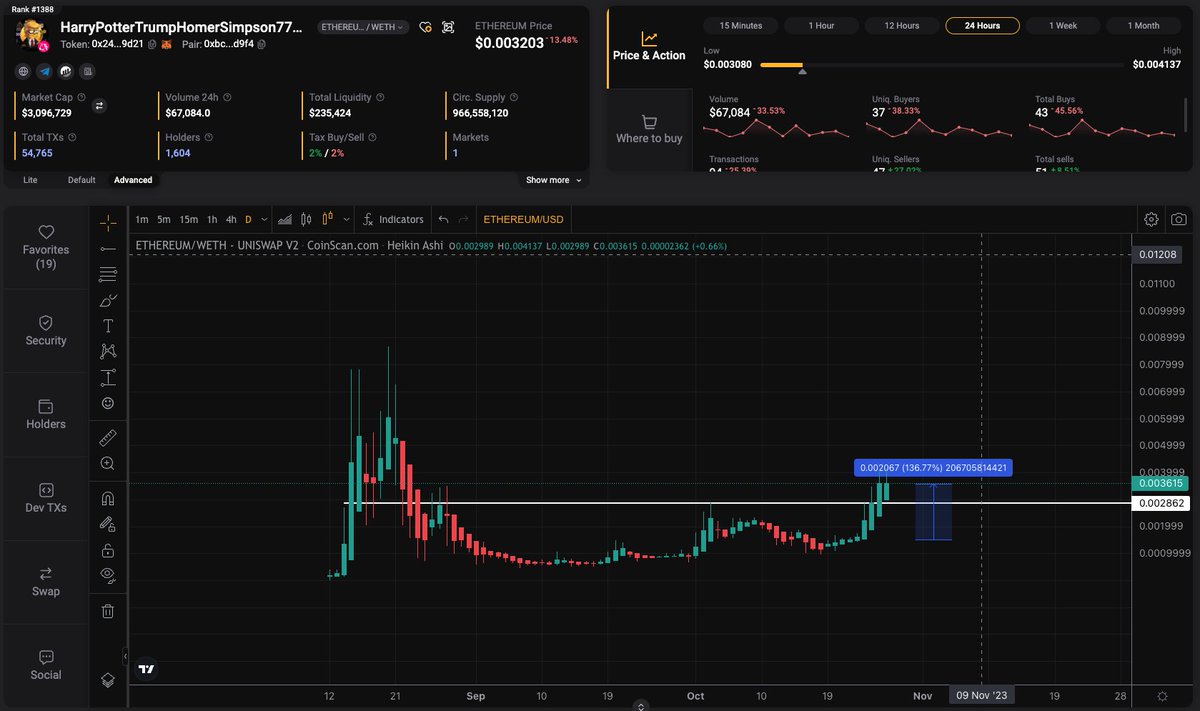
Task: Open the emoji icons tool
Action: click(108, 403)
